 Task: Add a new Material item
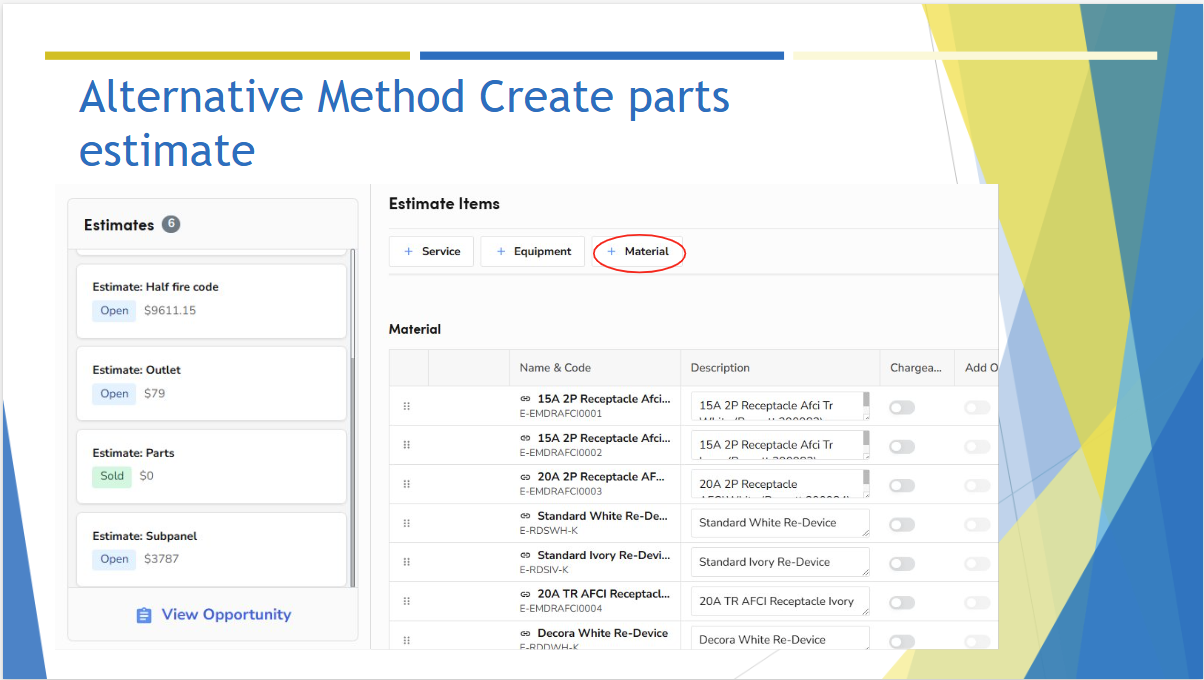coord(638,252)
